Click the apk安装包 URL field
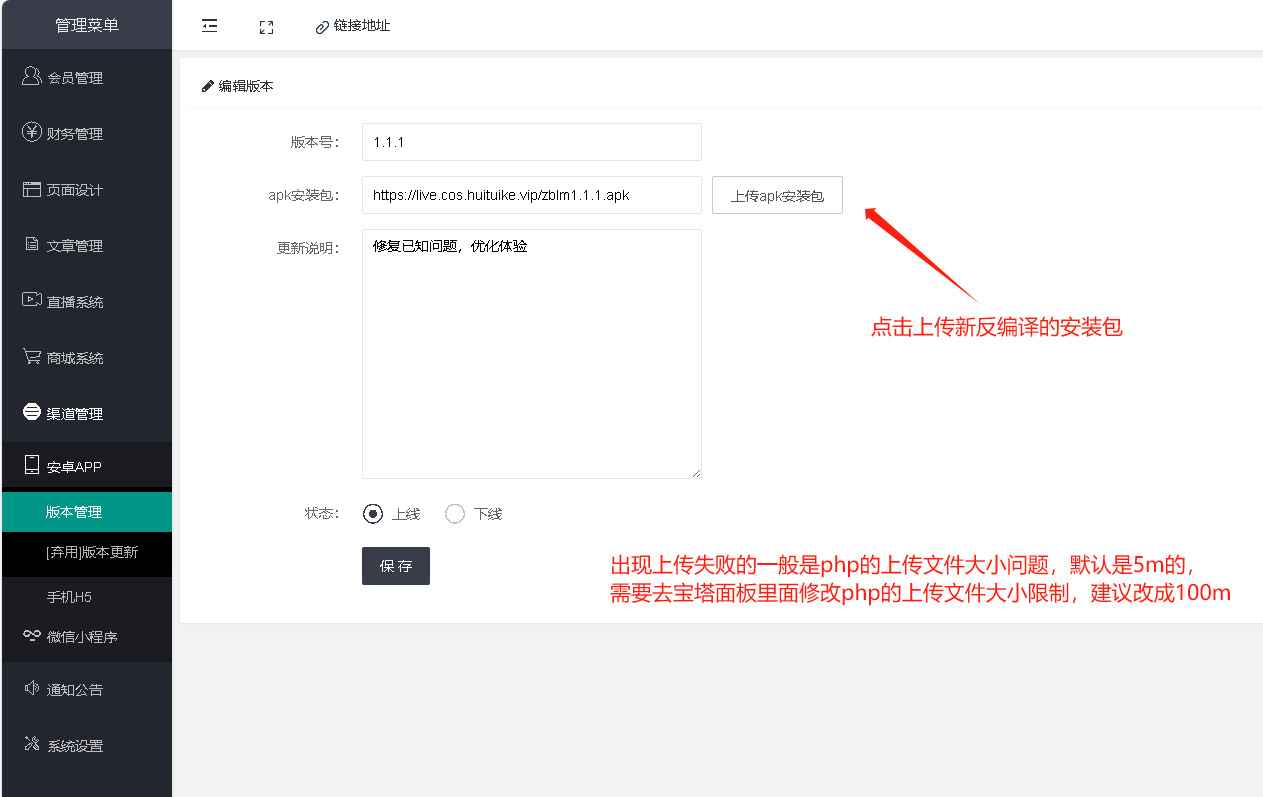 (532, 195)
